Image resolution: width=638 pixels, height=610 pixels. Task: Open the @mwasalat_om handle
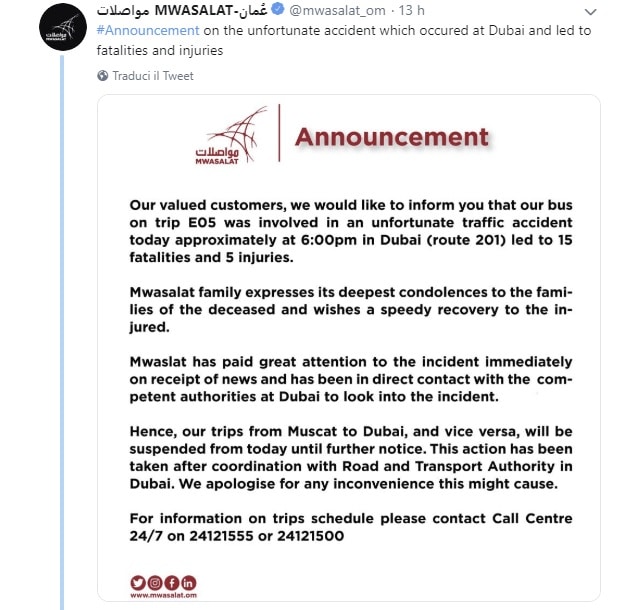336,11
